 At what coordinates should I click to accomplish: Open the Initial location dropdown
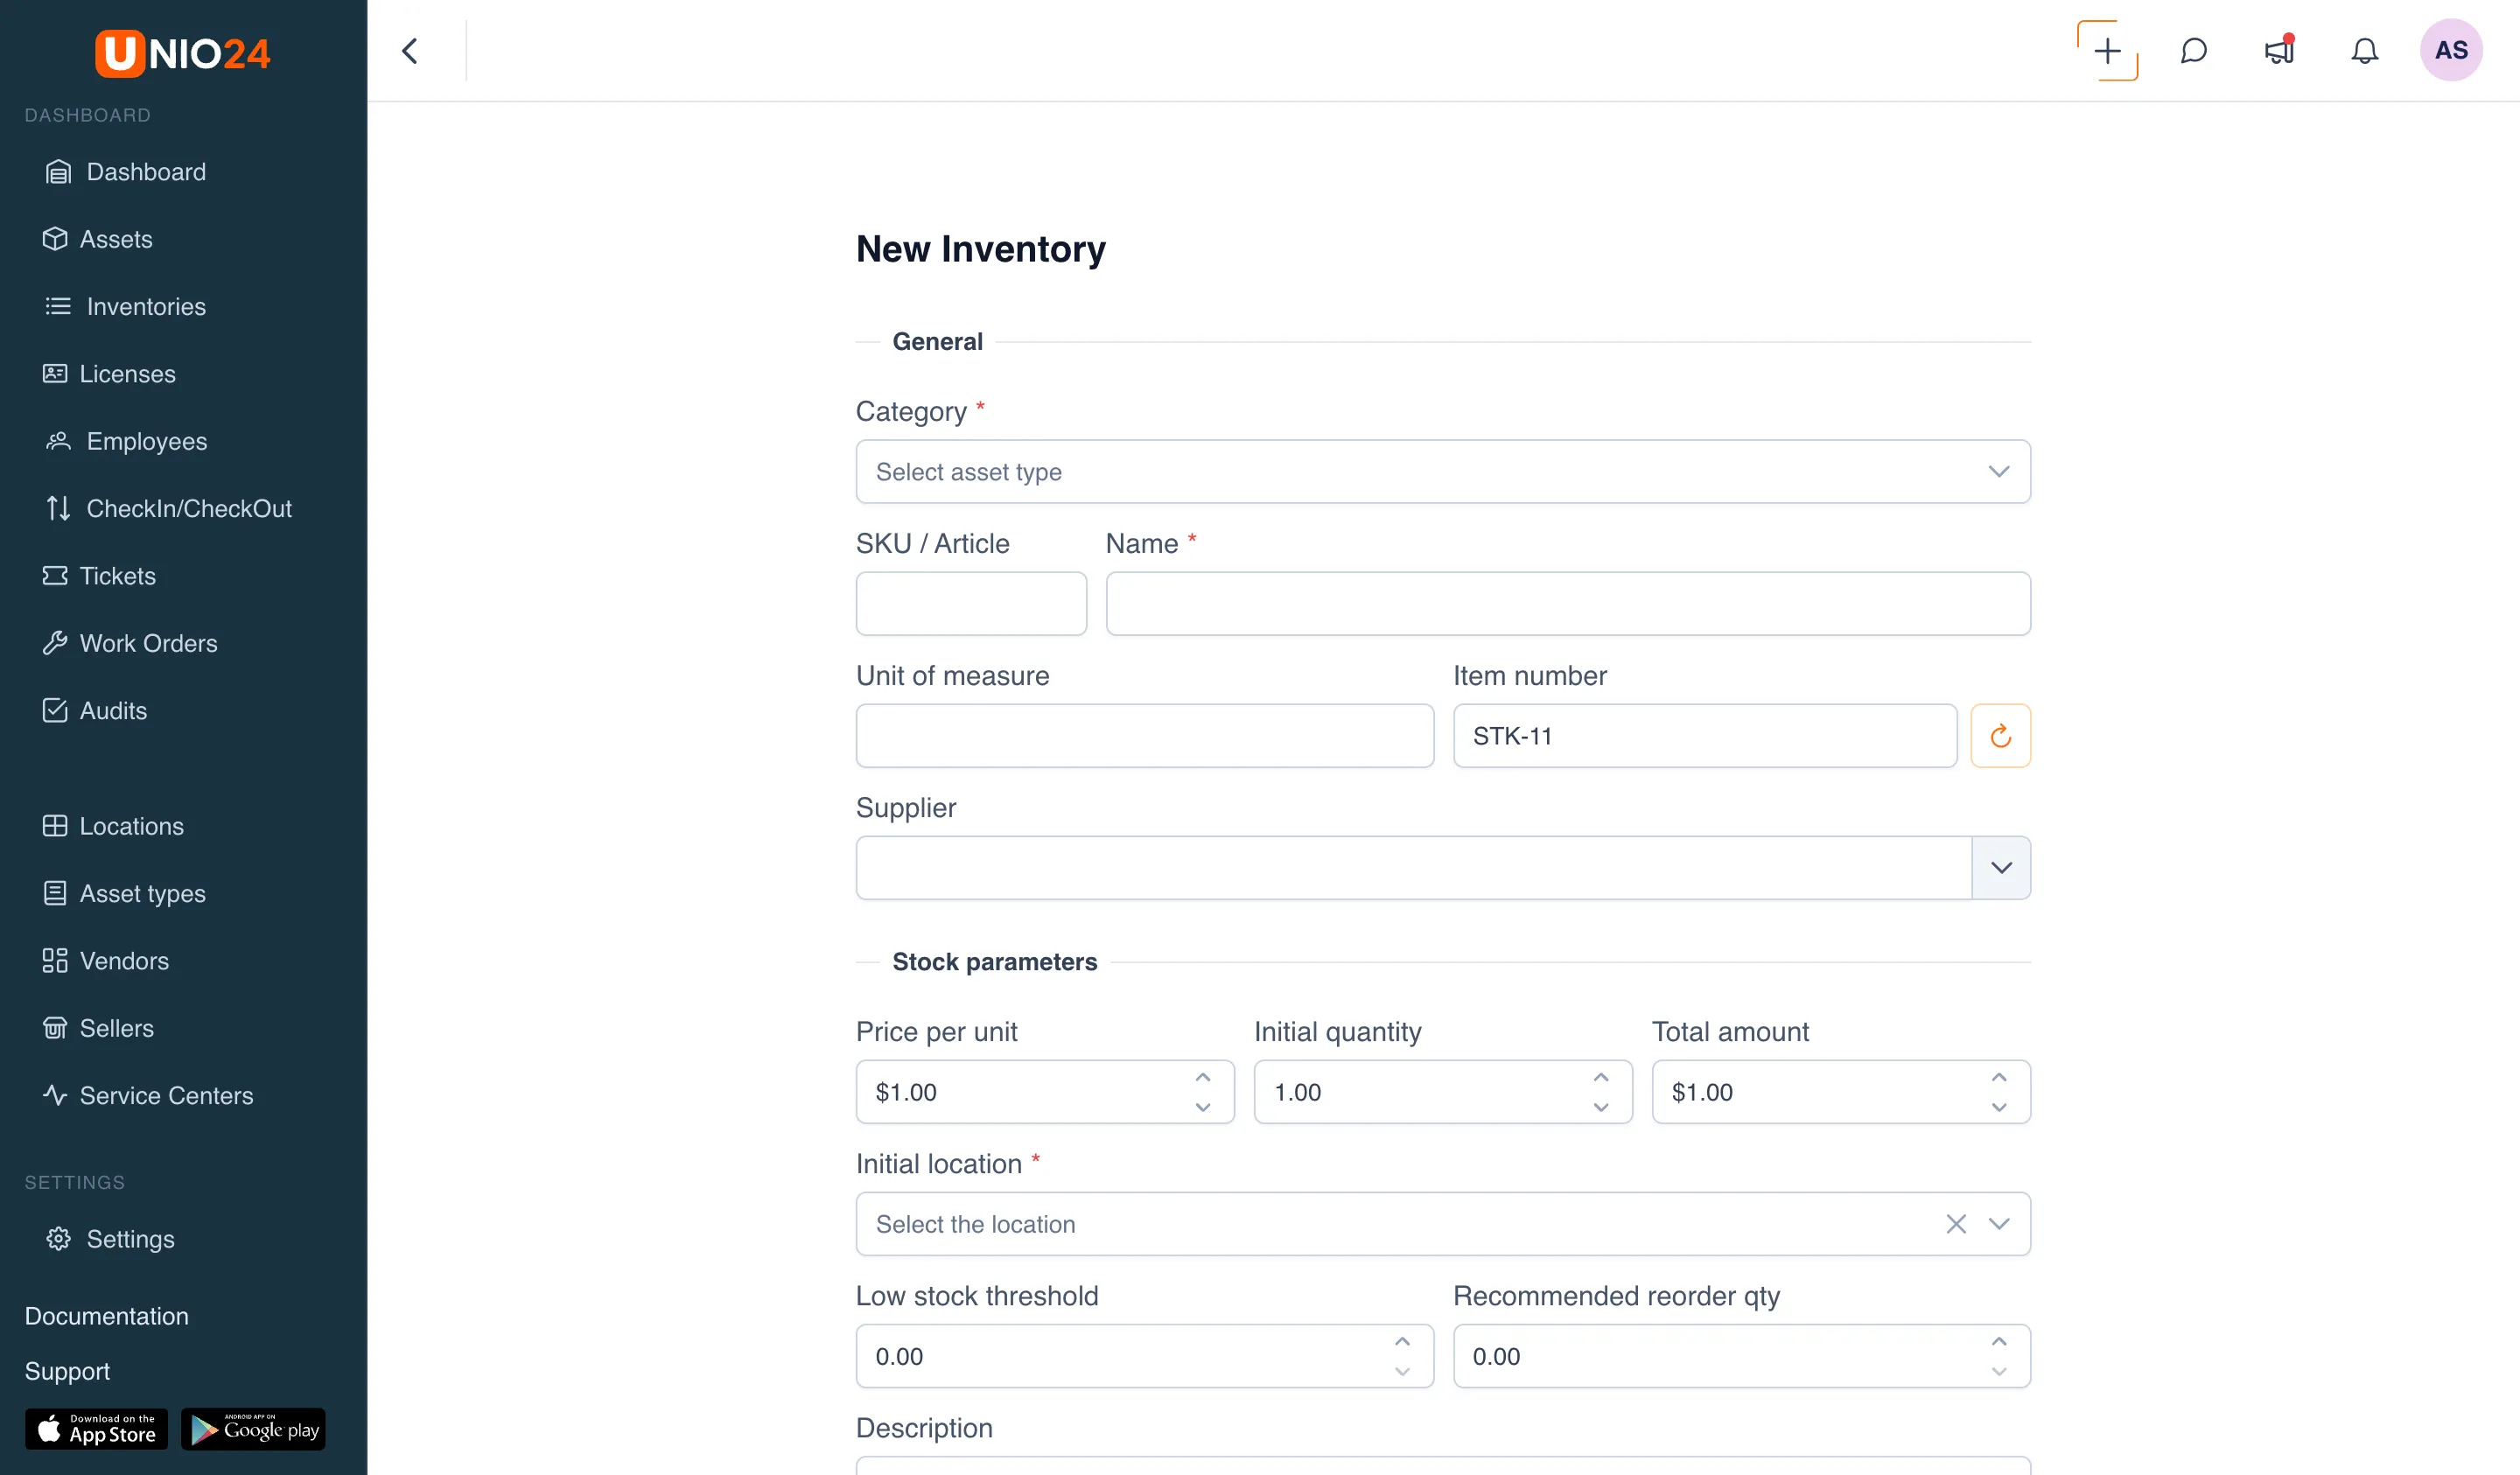point(1442,1224)
